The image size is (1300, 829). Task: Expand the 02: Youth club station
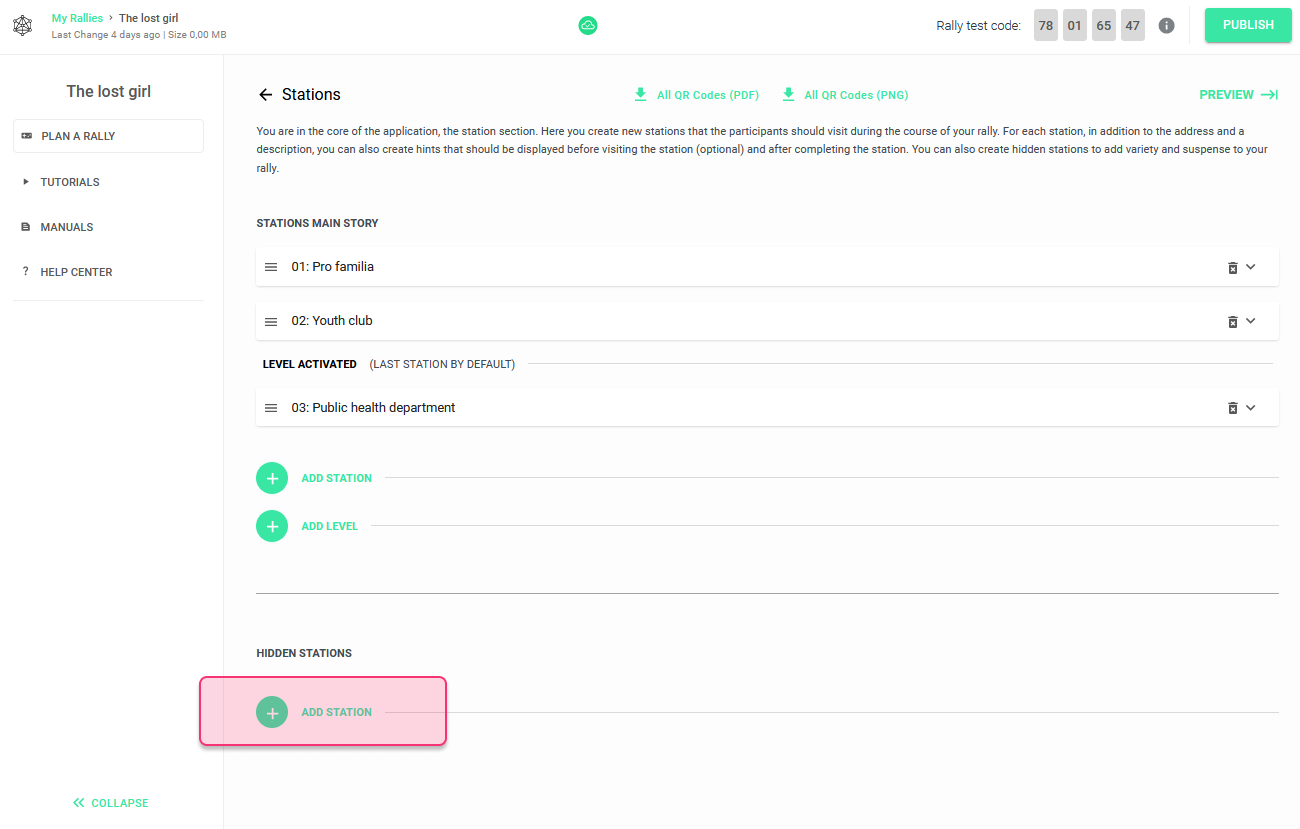click(1250, 321)
